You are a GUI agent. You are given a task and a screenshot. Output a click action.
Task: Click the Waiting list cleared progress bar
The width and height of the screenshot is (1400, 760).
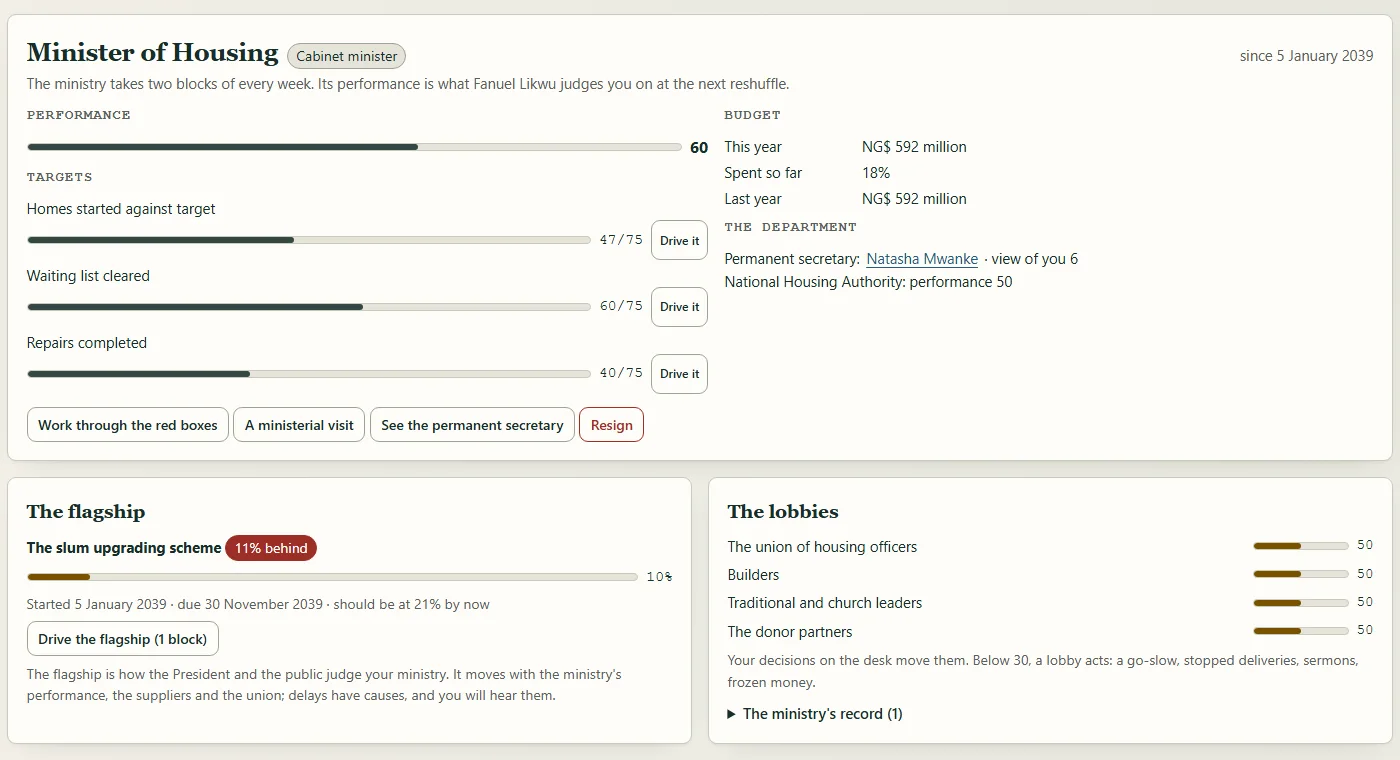309,307
